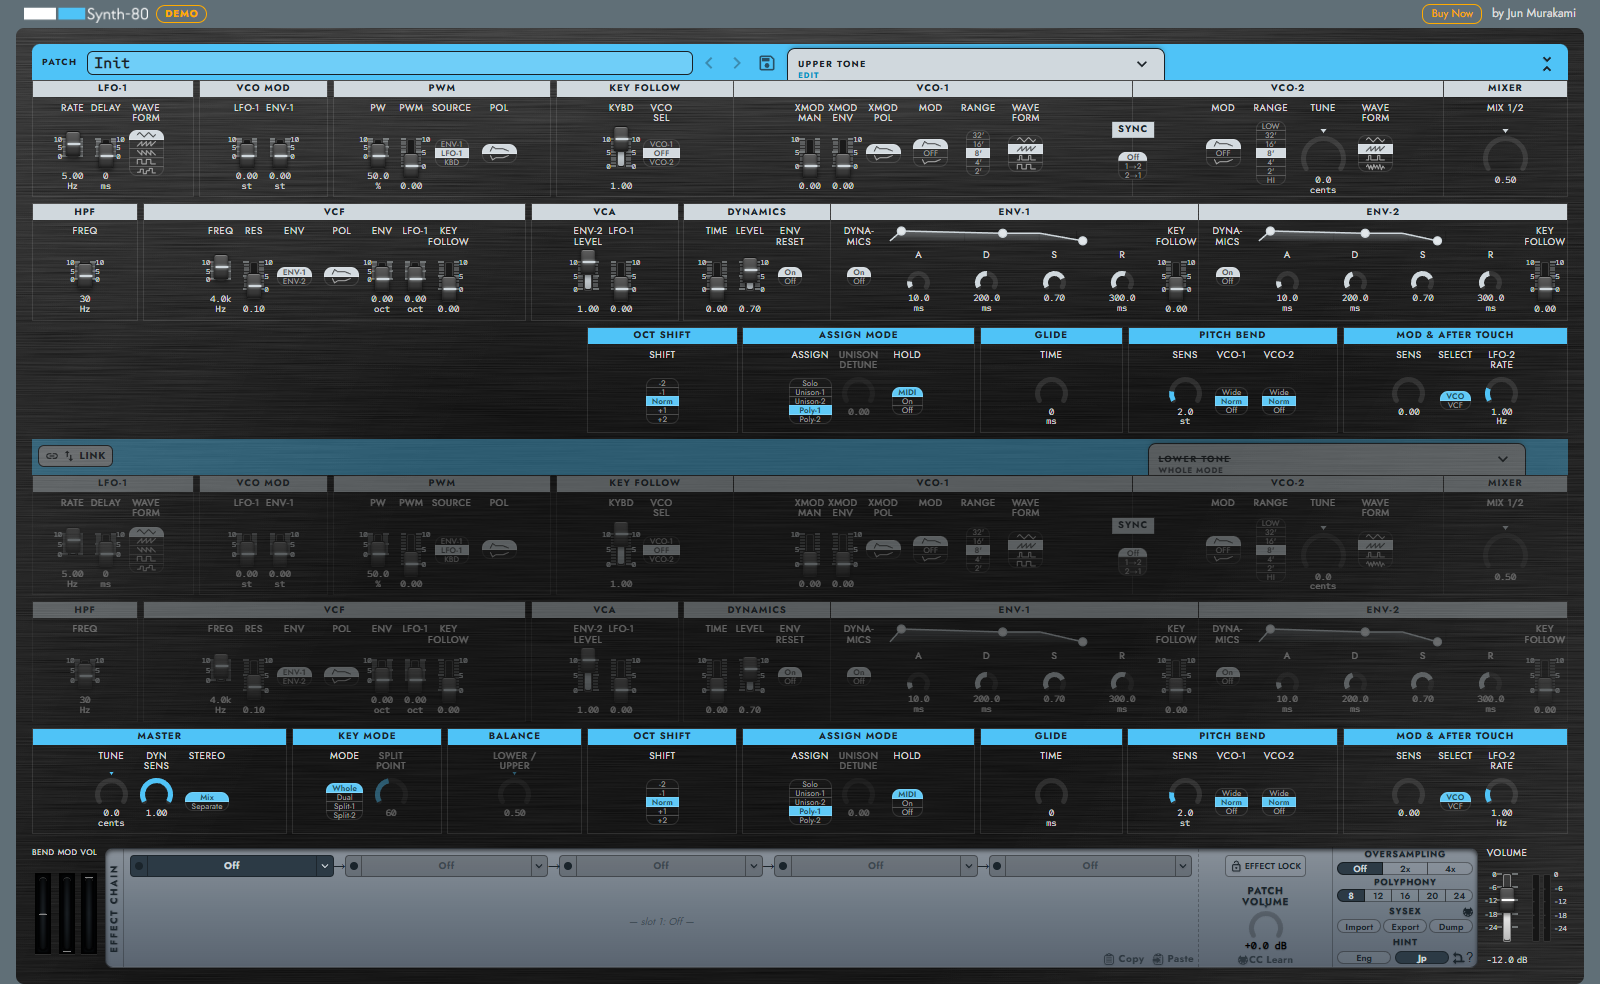Toggle power on the second effect slot

[354, 866]
